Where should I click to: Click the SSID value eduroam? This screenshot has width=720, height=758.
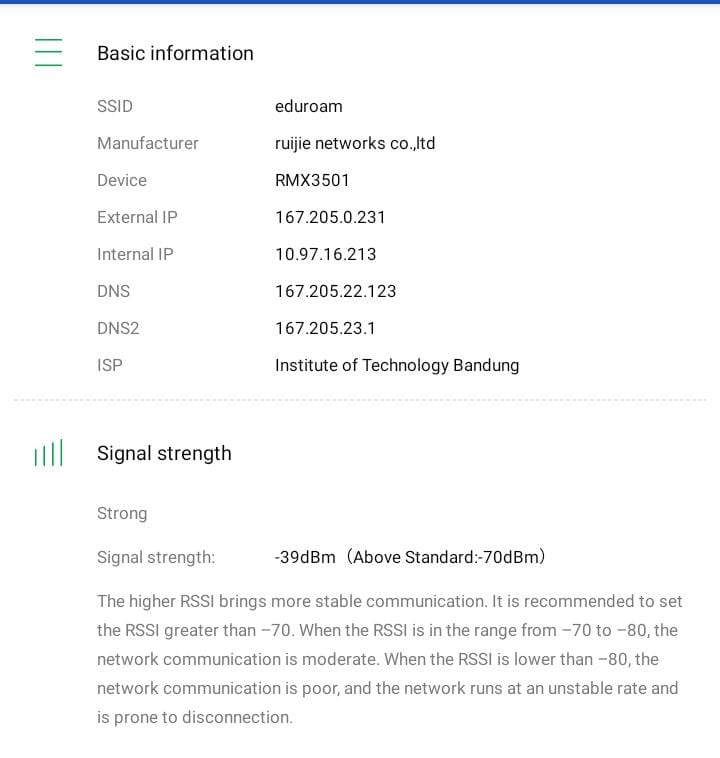308,106
